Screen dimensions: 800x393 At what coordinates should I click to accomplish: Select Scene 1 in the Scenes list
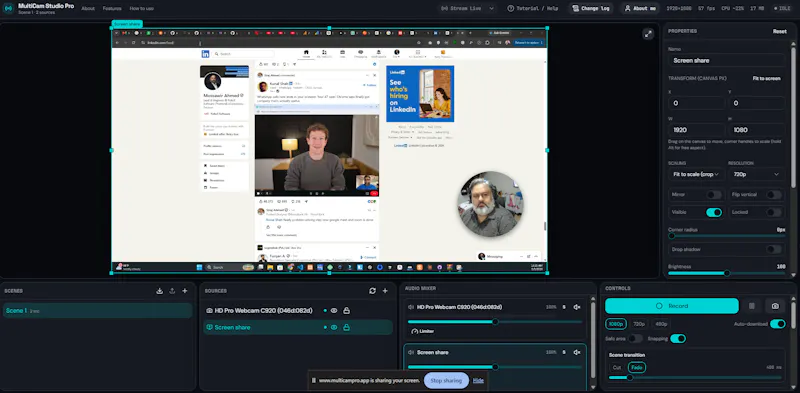[x=97, y=310]
